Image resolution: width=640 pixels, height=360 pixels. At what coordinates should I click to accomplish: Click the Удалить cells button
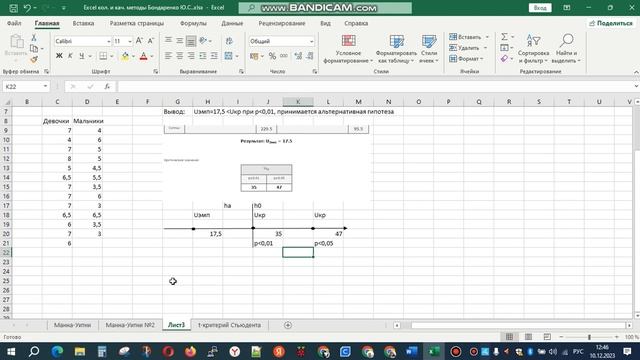[468, 48]
